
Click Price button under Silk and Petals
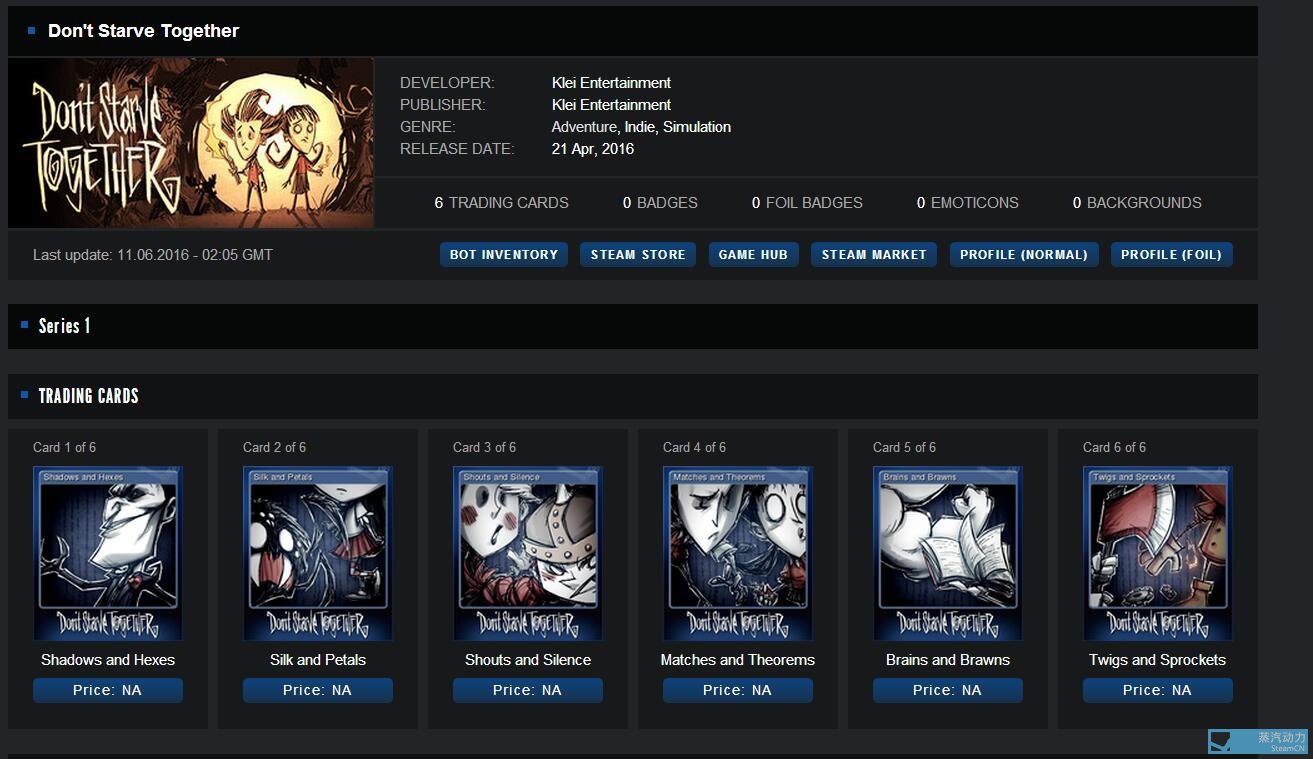[318, 690]
